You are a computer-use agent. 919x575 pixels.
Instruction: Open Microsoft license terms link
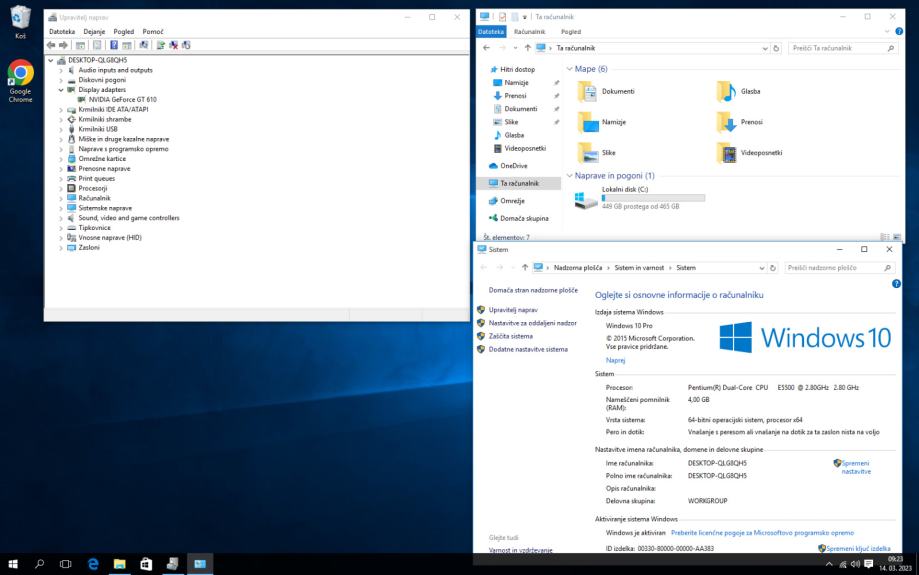pos(762,533)
